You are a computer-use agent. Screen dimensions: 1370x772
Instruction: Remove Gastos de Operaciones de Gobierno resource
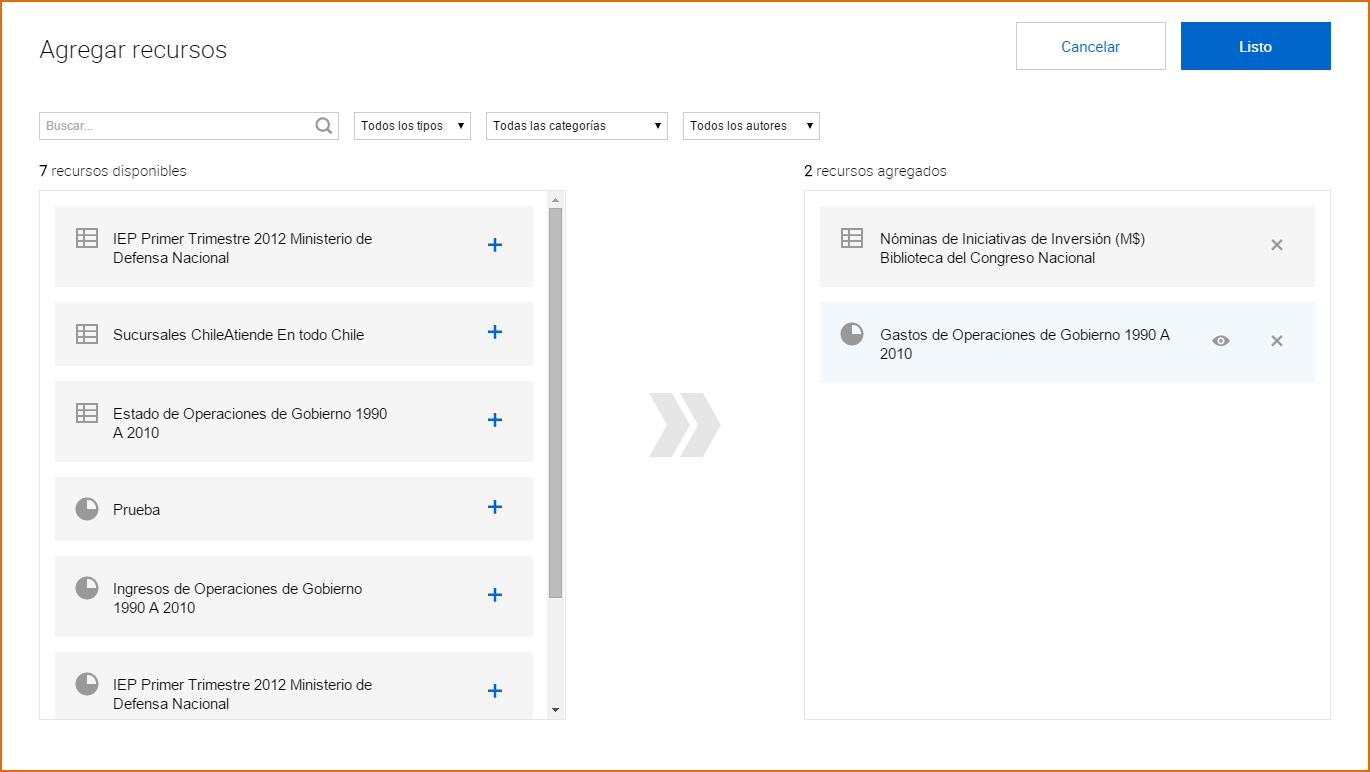pos(1277,341)
